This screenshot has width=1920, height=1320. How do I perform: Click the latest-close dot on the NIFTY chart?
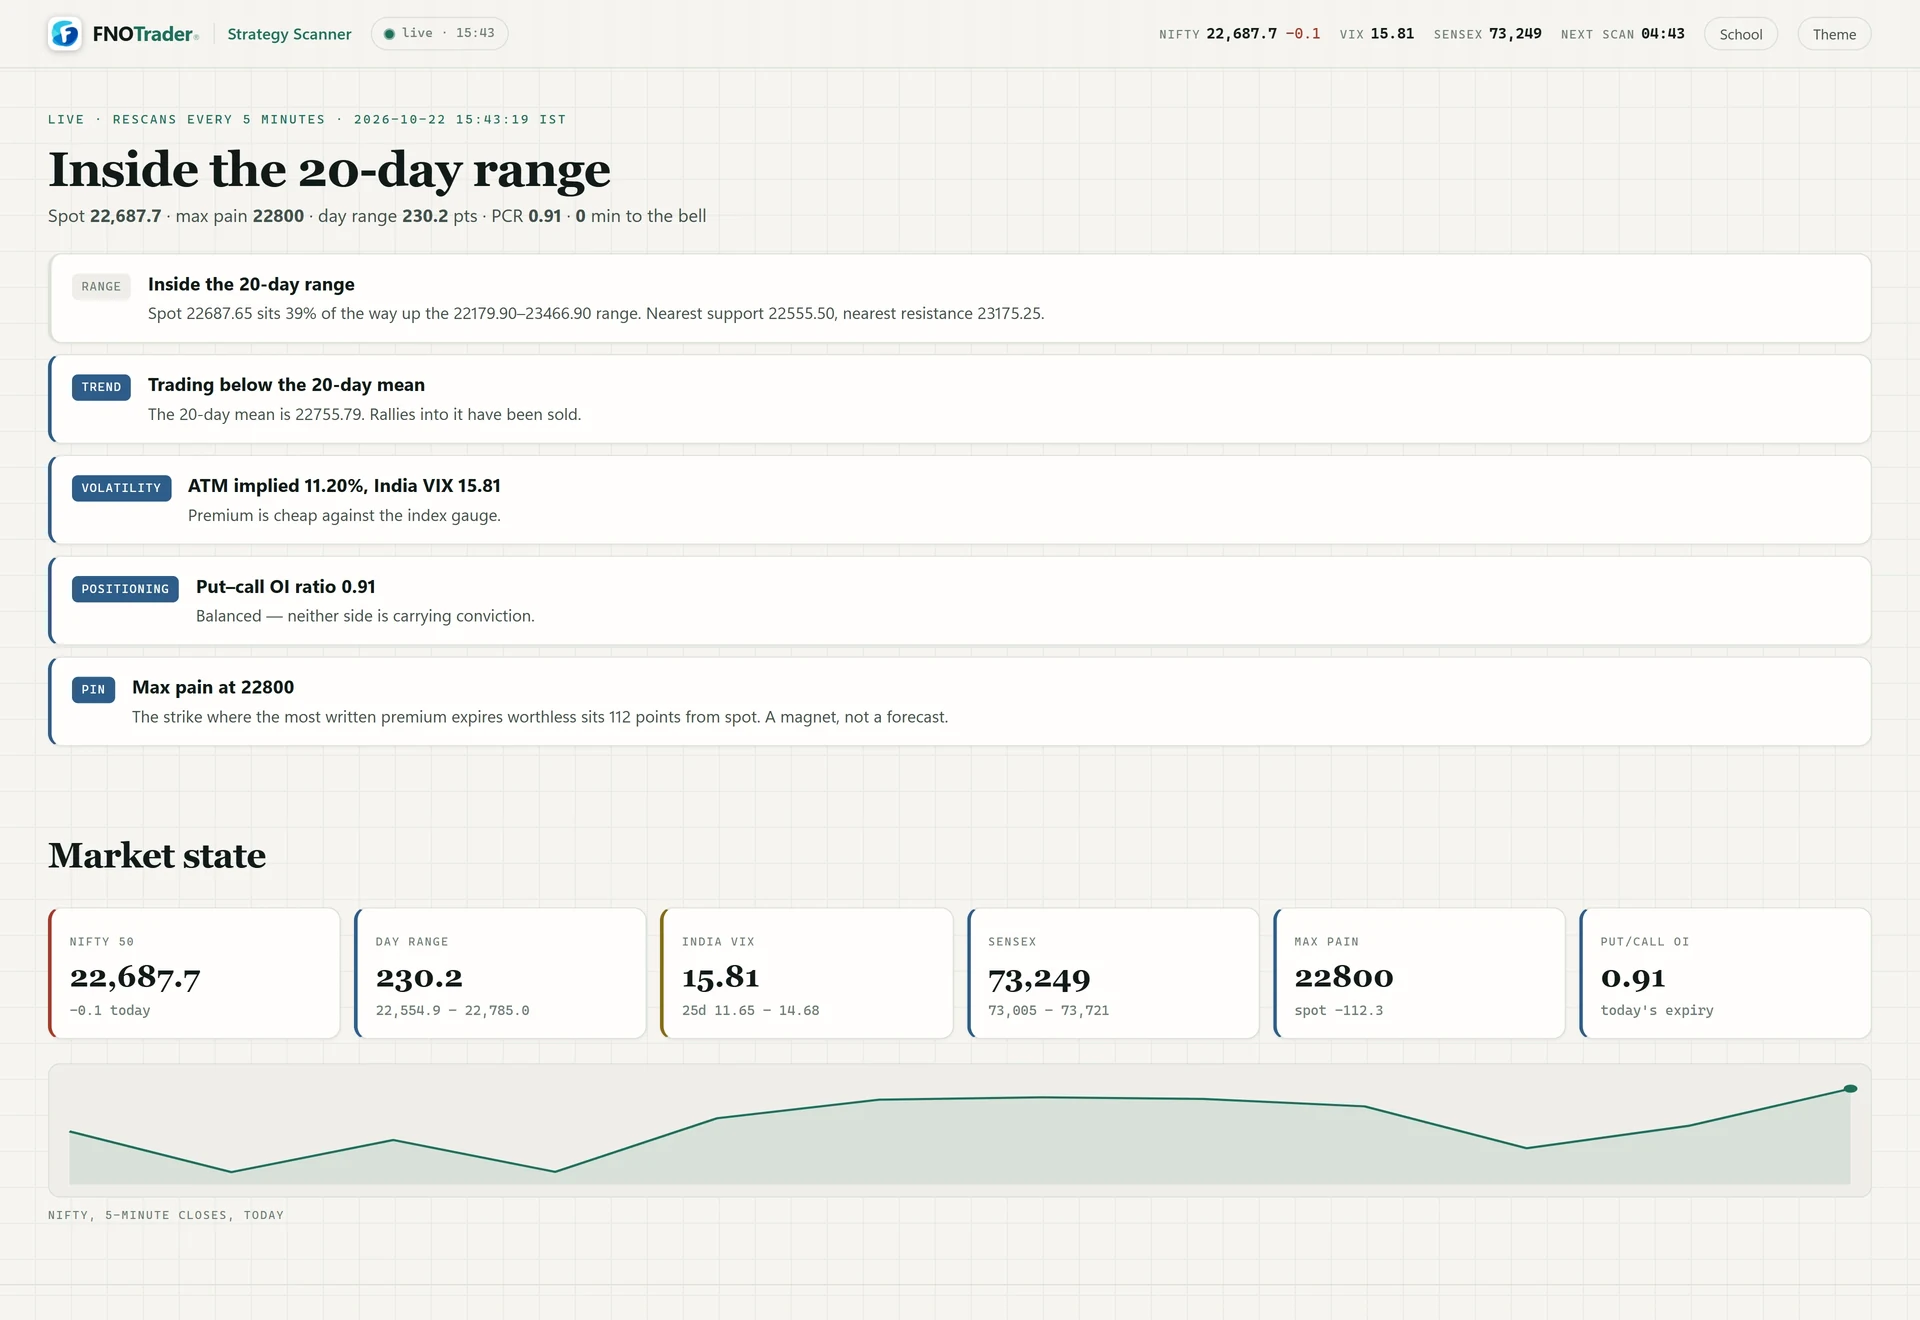pos(1850,1088)
